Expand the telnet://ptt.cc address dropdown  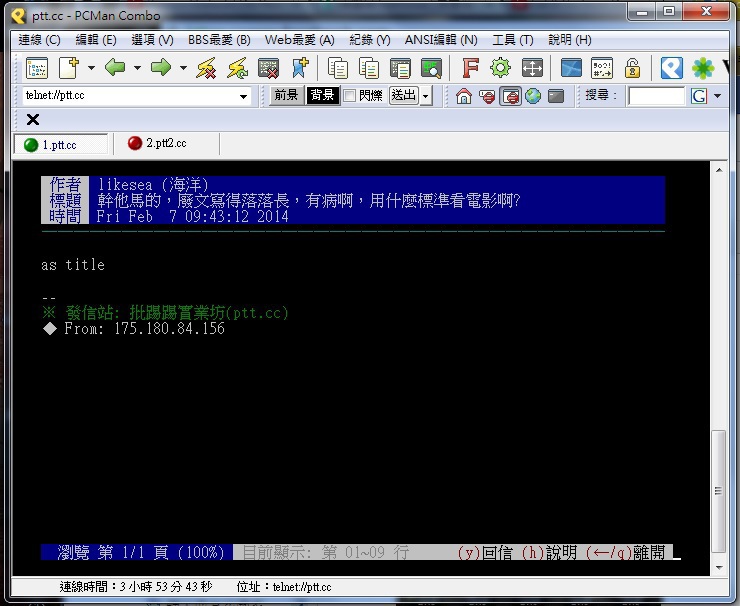pyautogui.click(x=244, y=96)
